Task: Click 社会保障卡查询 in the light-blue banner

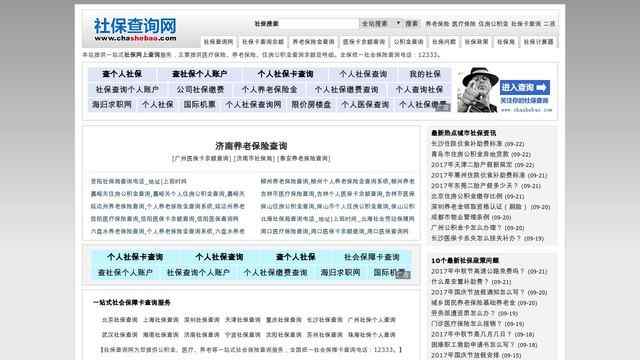Action: tap(371, 257)
